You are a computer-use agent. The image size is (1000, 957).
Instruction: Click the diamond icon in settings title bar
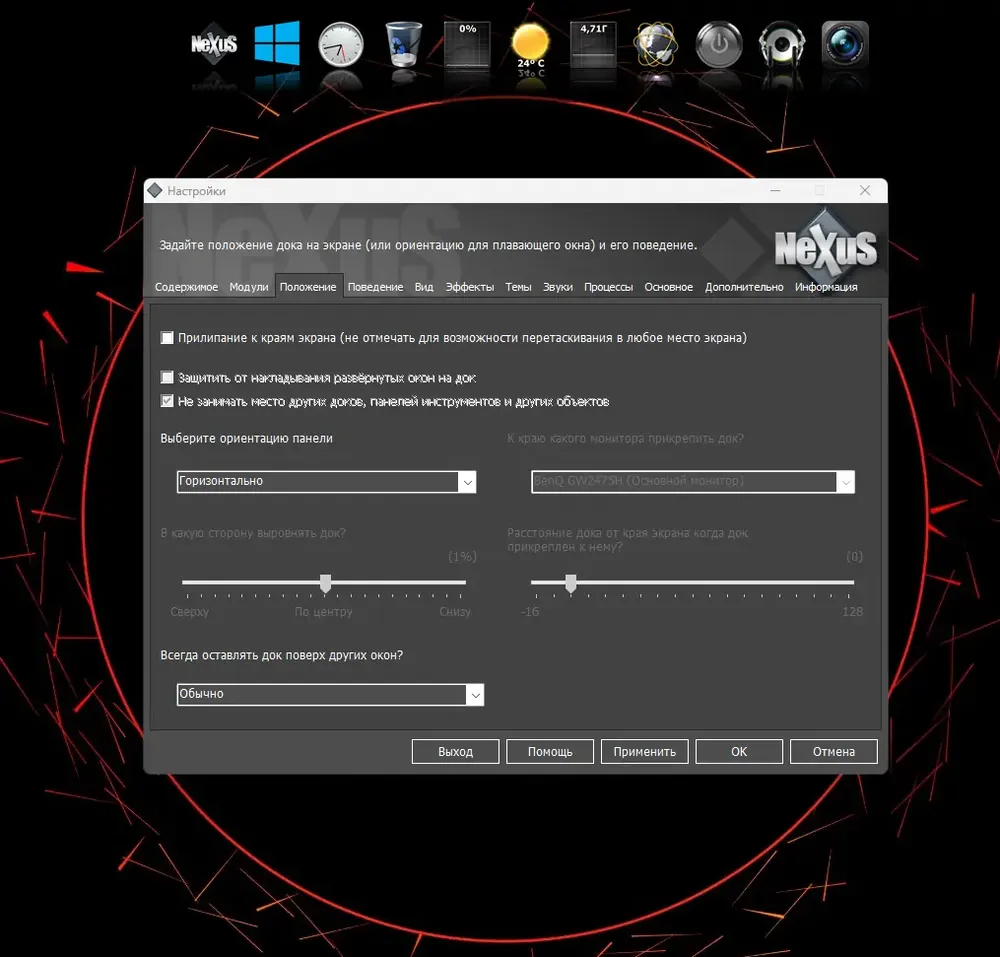(154, 191)
